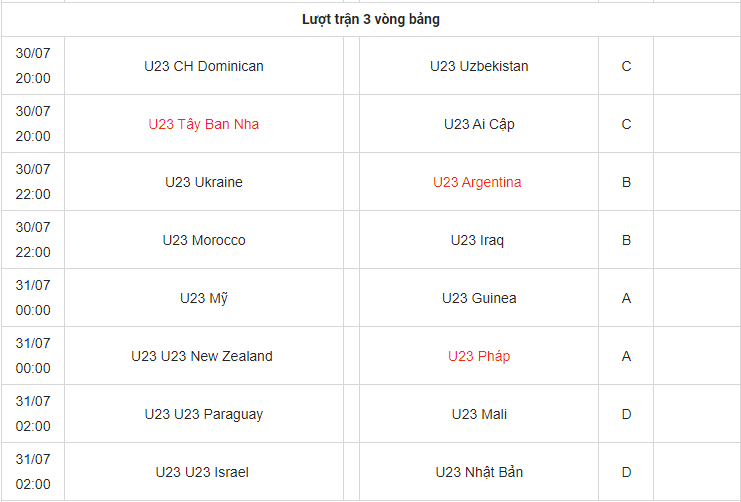Viewport: 741px width, 502px height.
Task: Click the U23 Argentina team link
Action: tap(477, 182)
